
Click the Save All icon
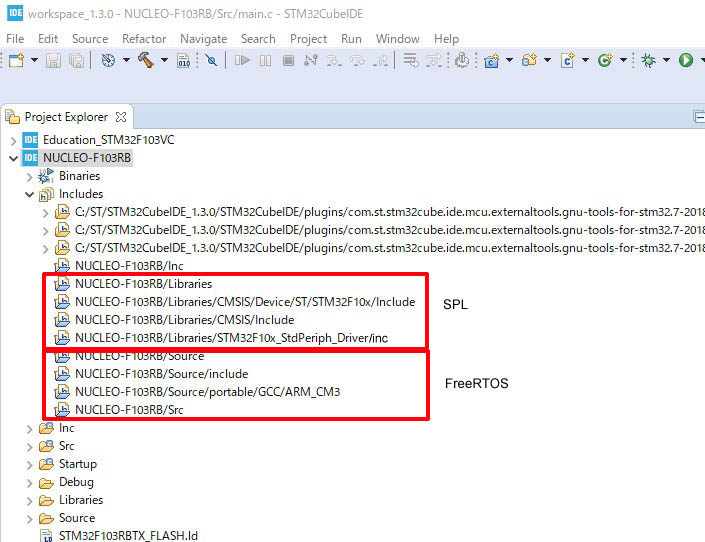point(76,60)
